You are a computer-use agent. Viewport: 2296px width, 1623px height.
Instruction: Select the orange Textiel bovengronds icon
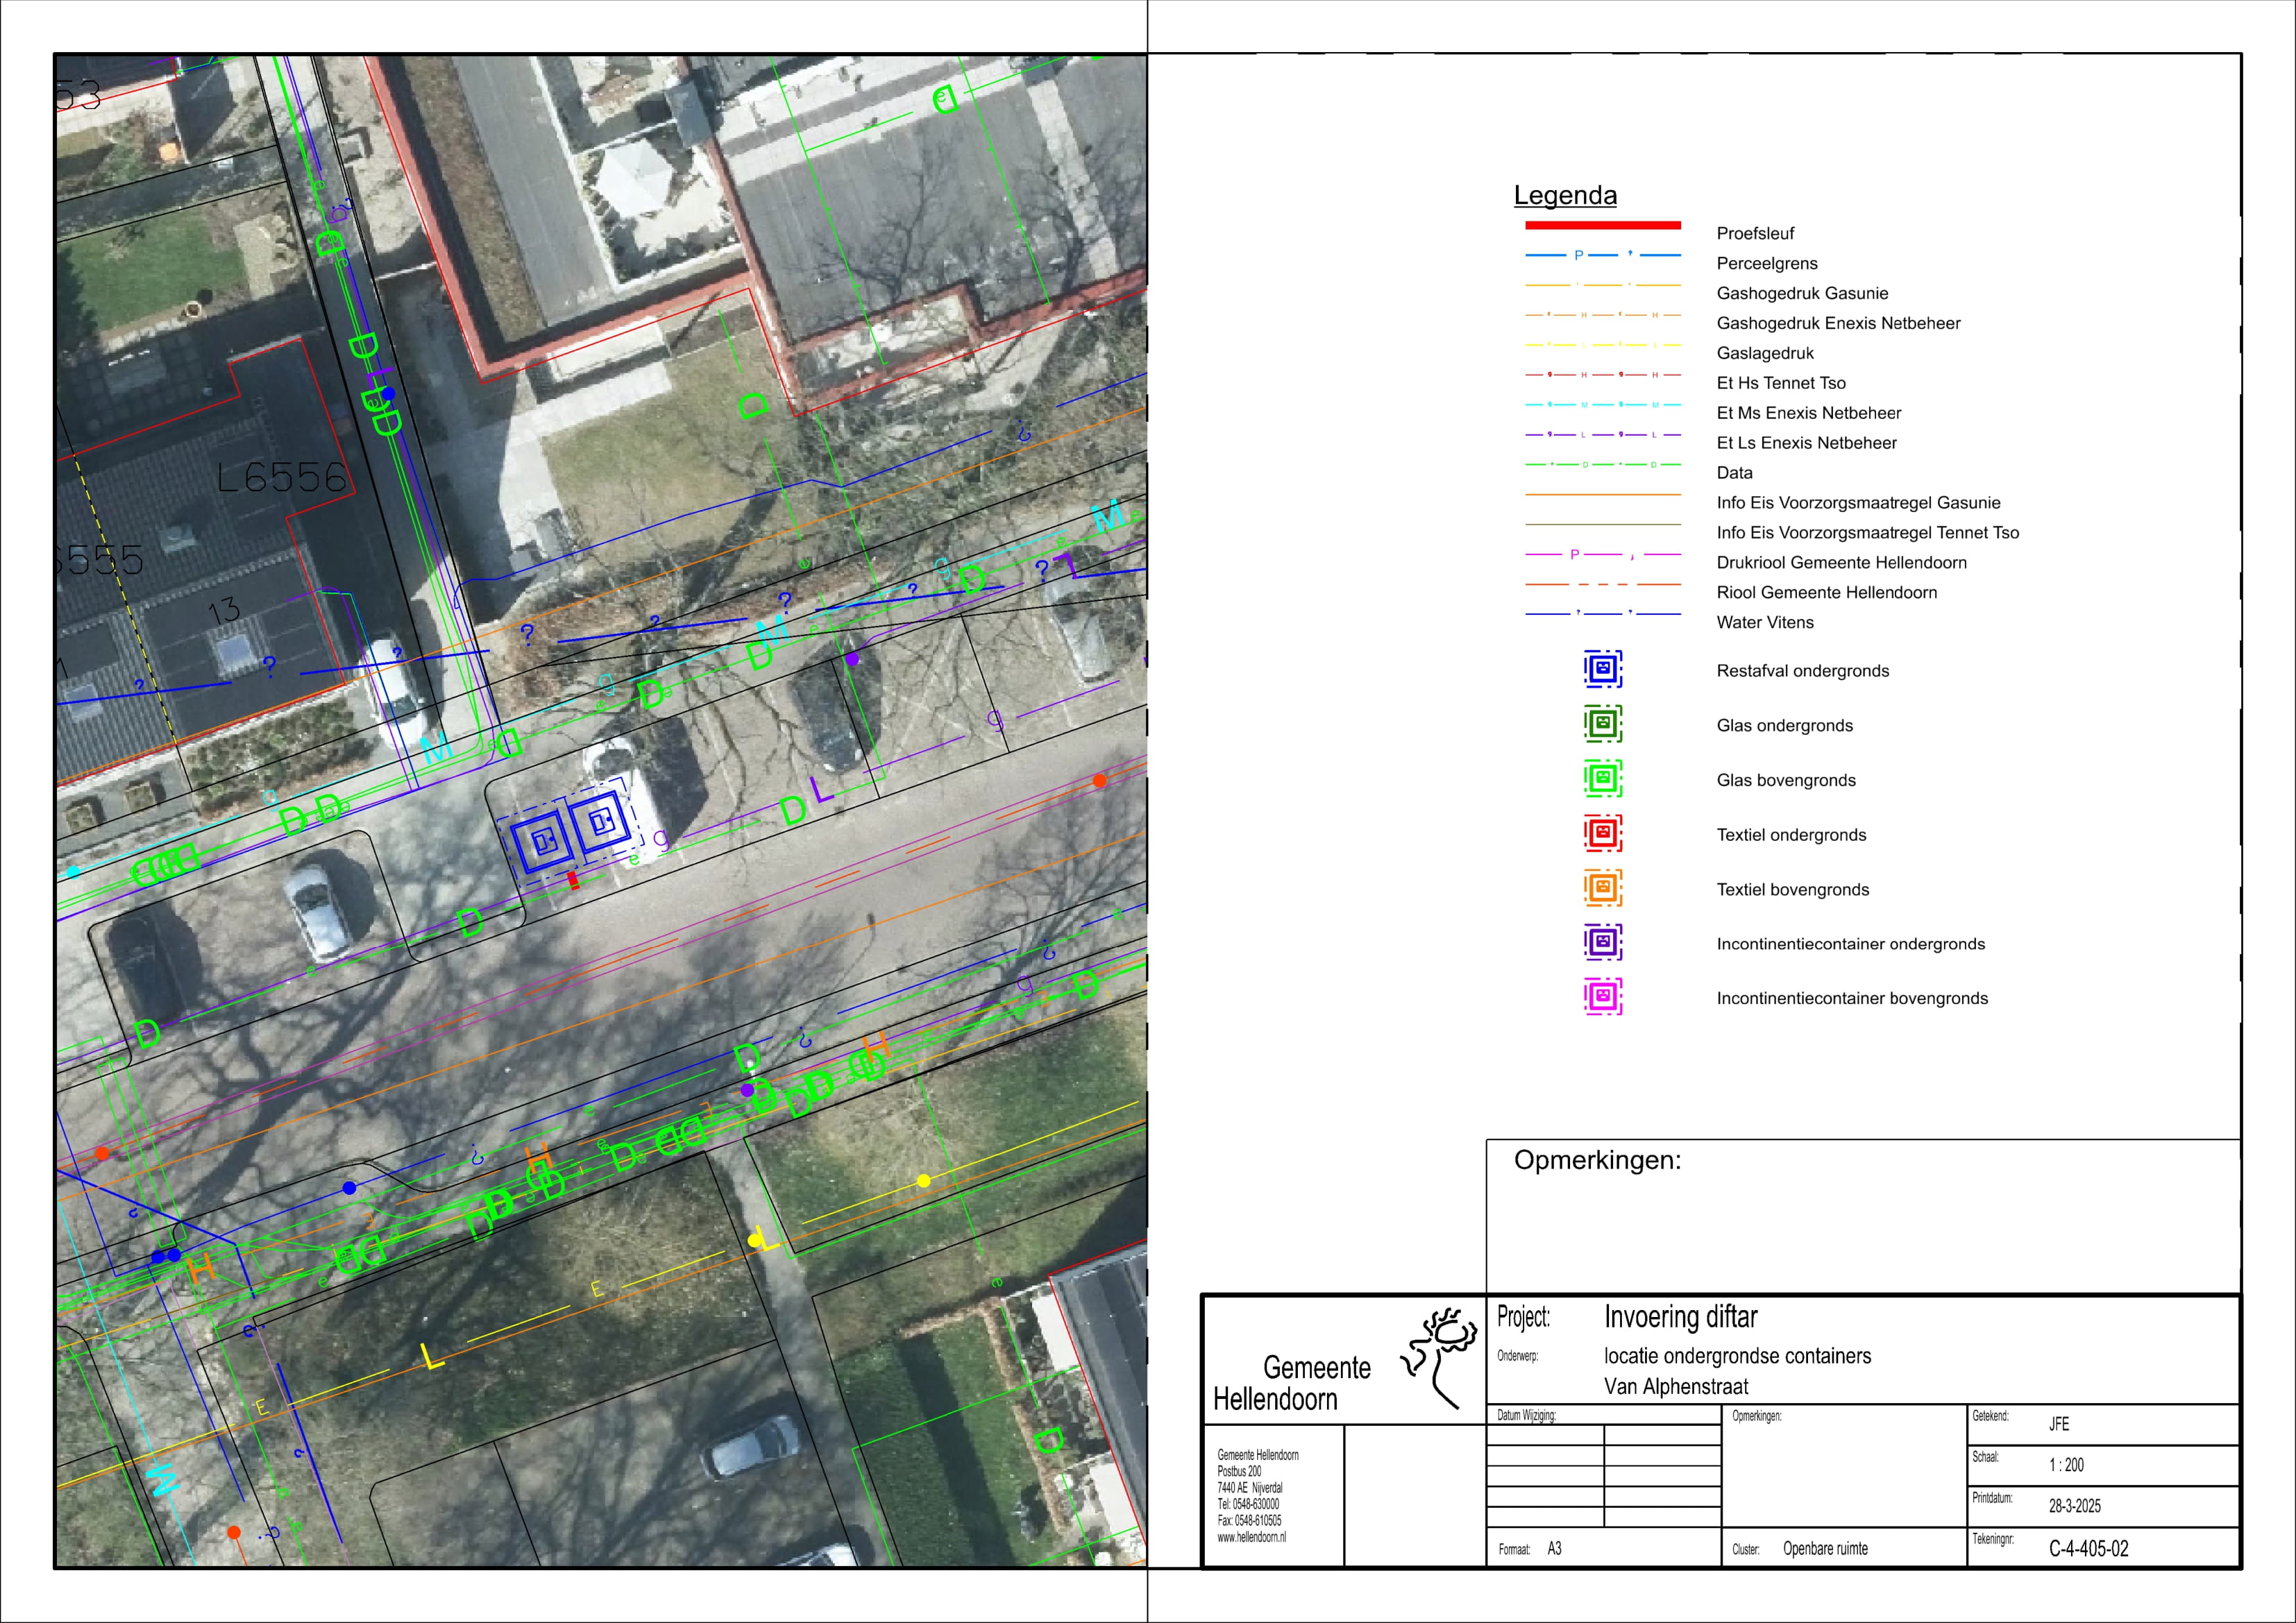[1602, 887]
